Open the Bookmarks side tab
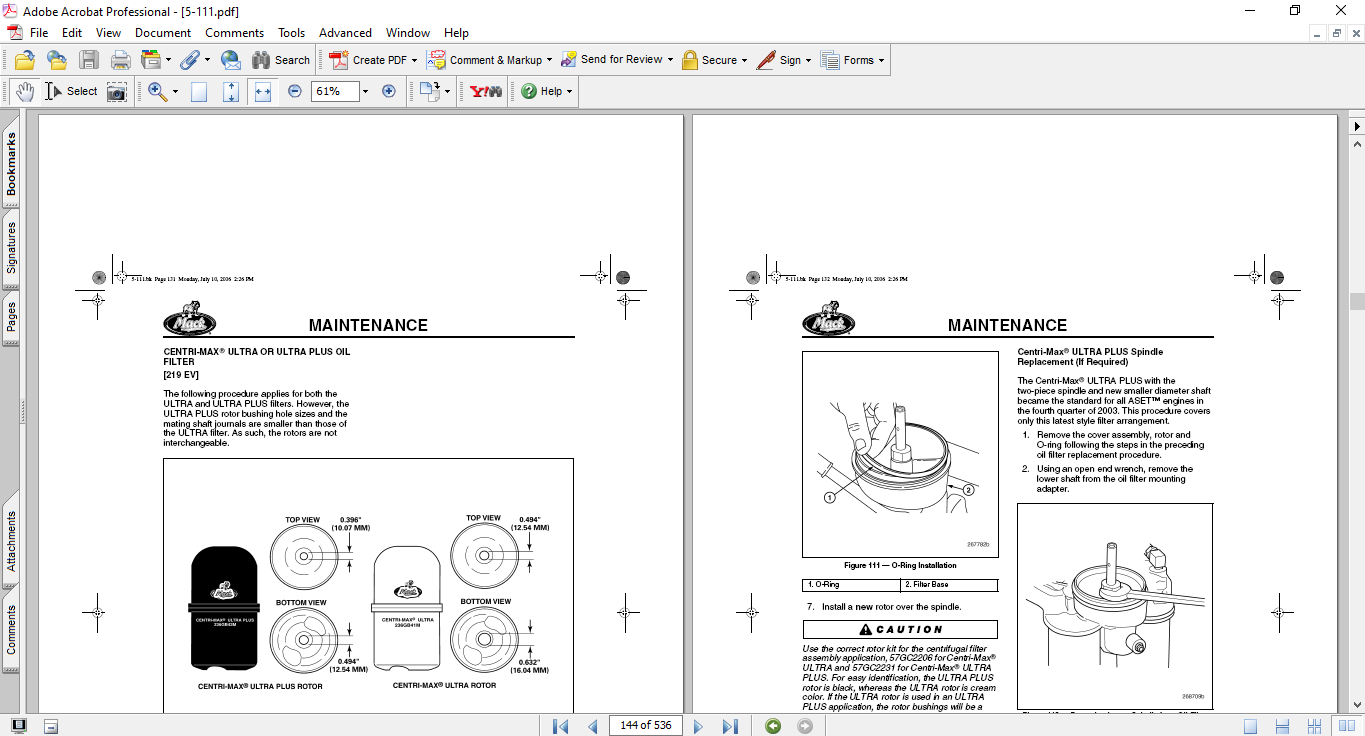The height and width of the screenshot is (736, 1365). (x=11, y=164)
